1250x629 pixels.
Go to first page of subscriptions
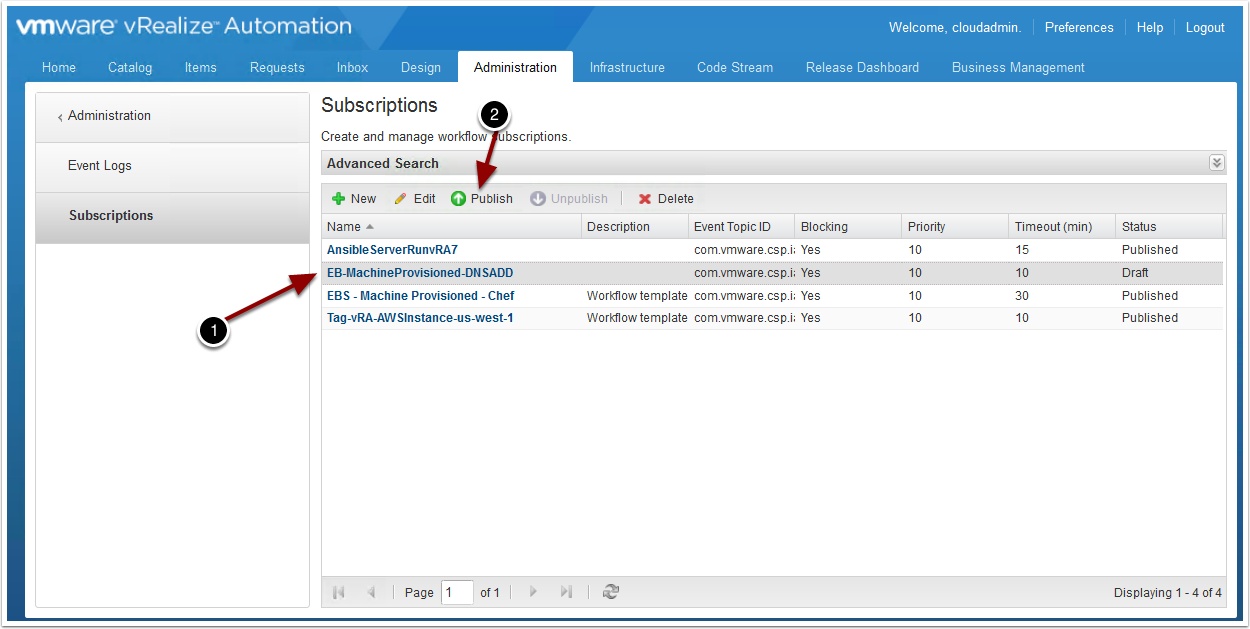coord(338,592)
